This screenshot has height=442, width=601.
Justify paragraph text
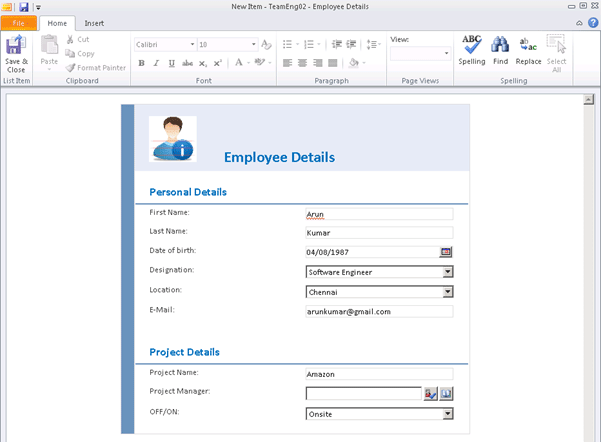tap(333, 63)
